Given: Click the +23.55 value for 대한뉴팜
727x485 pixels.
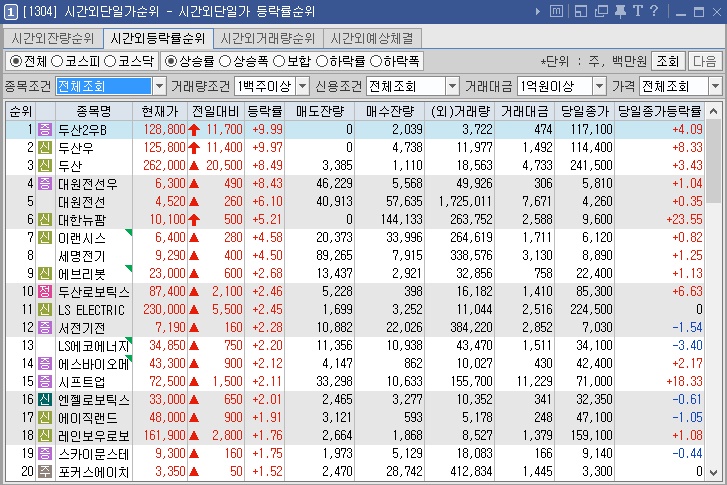Looking at the screenshot, I should click(684, 219).
